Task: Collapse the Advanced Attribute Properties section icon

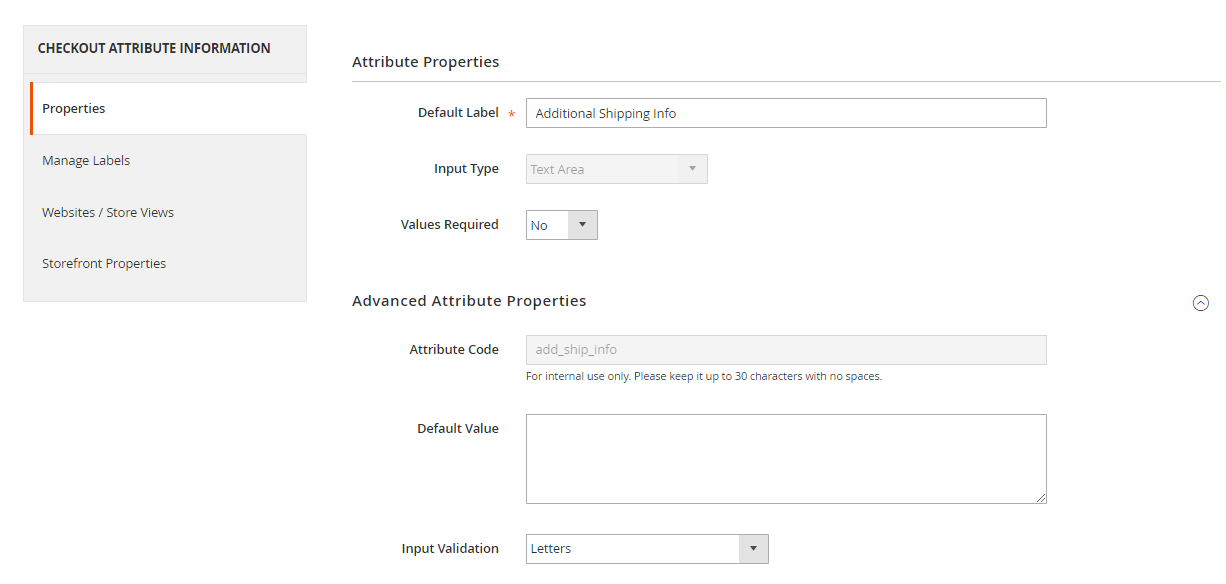Action: point(1201,303)
